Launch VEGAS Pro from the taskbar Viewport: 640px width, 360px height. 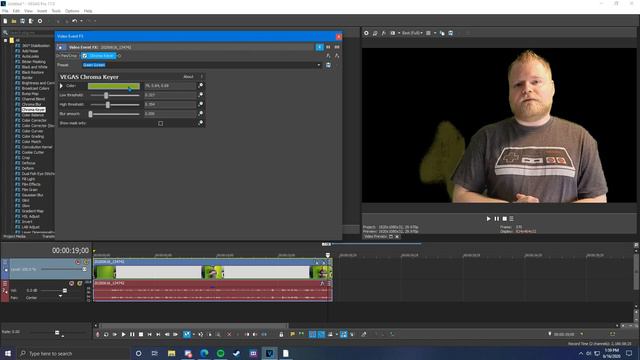coord(269,353)
